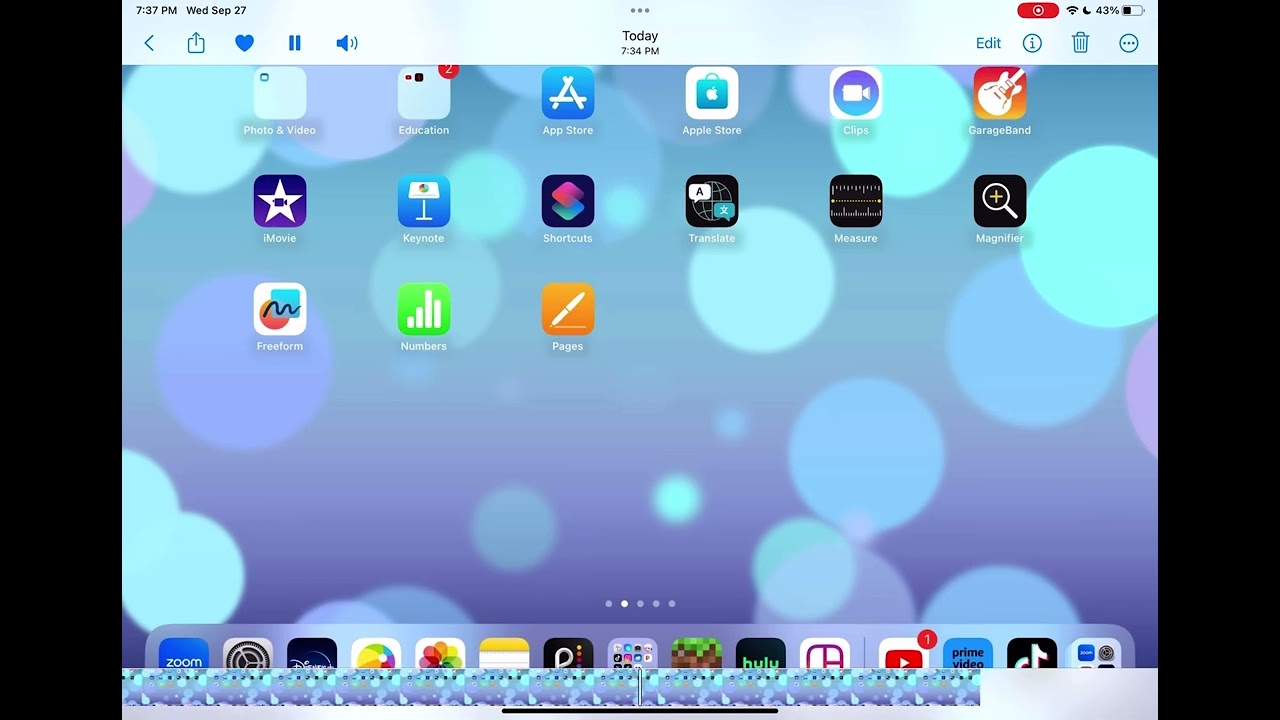The image size is (1280, 720).
Task: Open the Apple Store app
Action: pyautogui.click(x=712, y=93)
